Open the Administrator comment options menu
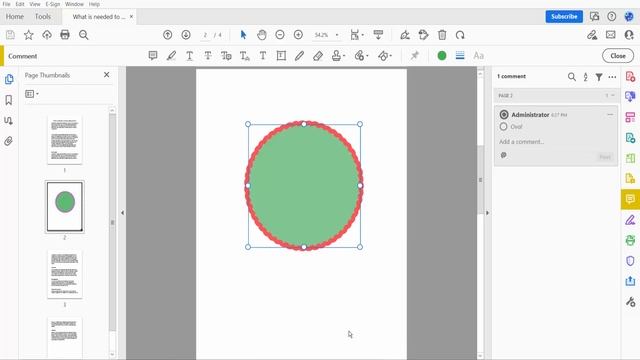 [x=610, y=115]
